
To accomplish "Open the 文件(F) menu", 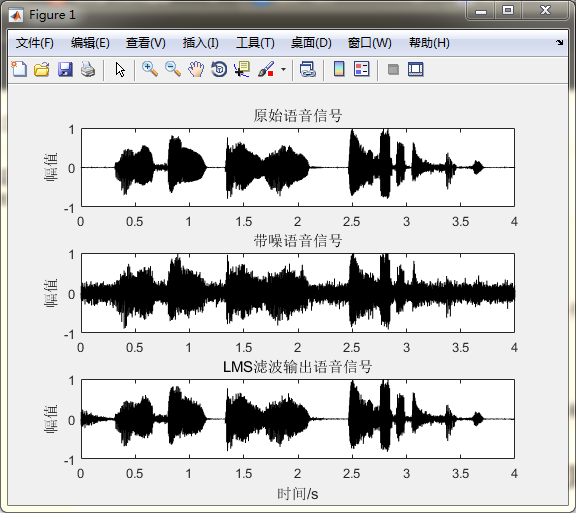I will (x=35, y=43).
